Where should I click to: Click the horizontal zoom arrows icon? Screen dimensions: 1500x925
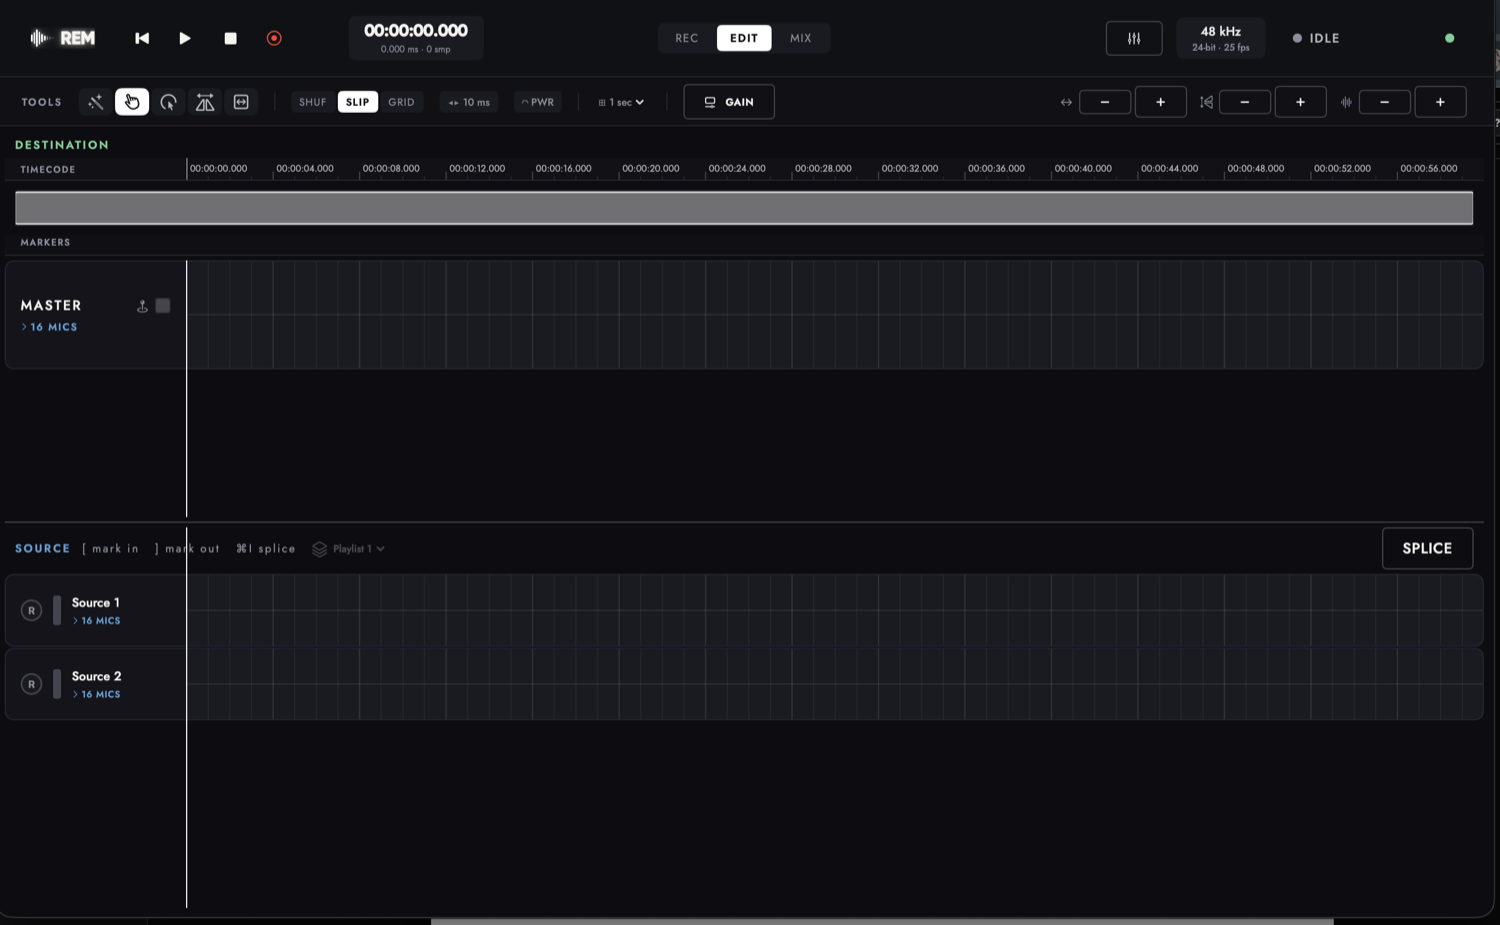(1066, 102)
